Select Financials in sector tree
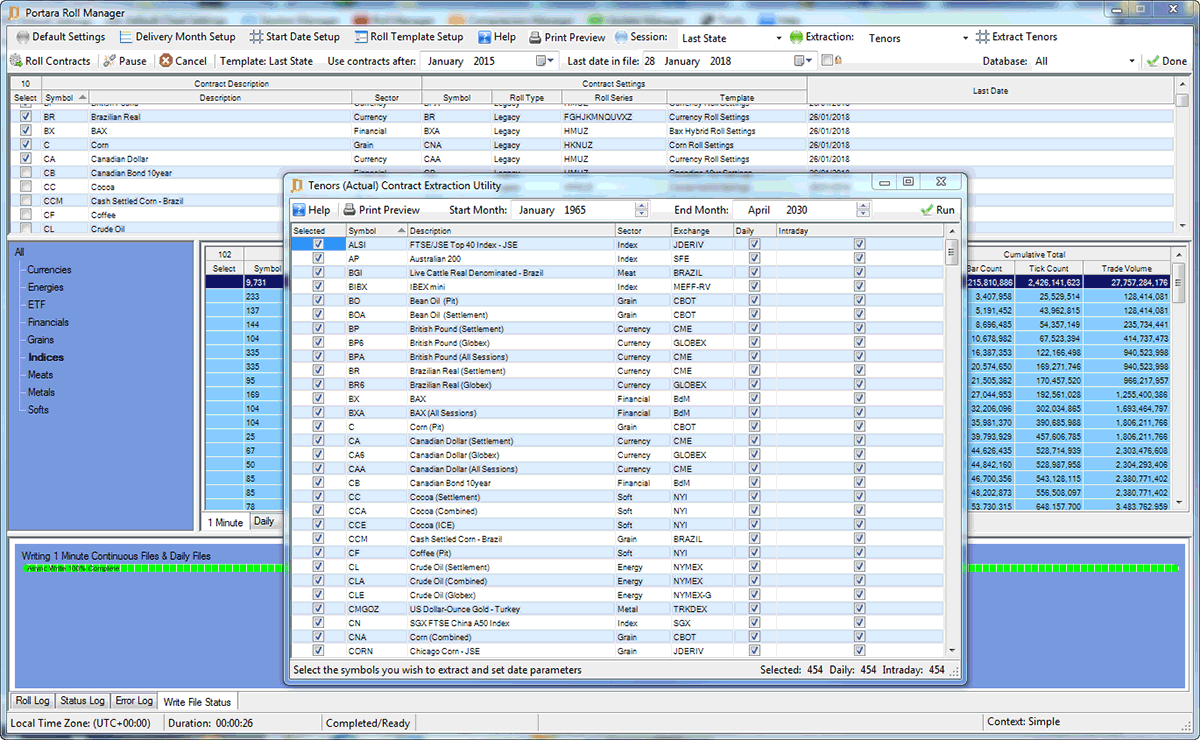The width and height of the screenshot is (1200, 740). pyautogui.click(x=48, y=322)
